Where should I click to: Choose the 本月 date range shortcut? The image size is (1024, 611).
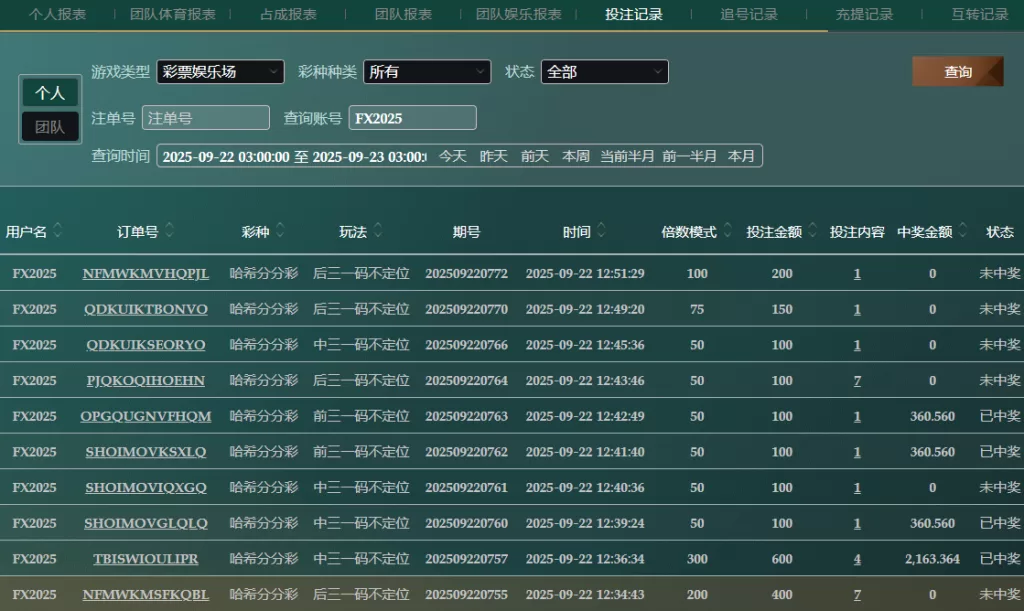[x=741, y=156]
